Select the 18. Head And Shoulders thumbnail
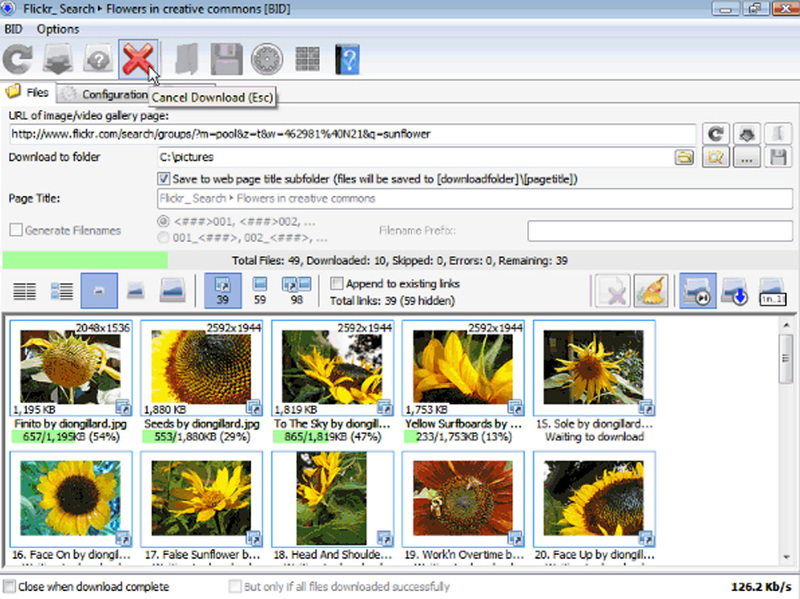Screen dimensions: 800x599 point(332,498)
